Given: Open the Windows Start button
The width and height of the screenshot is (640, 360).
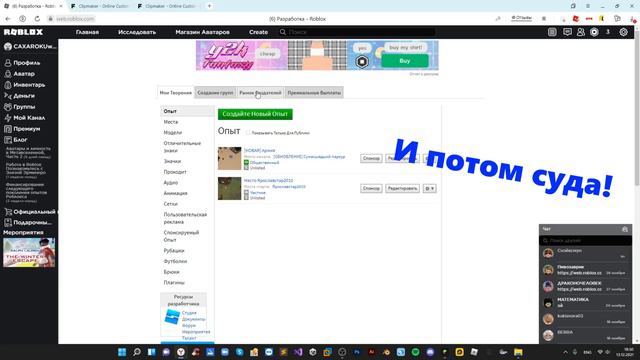Looking at the screenshot, I should click(122, 352).
